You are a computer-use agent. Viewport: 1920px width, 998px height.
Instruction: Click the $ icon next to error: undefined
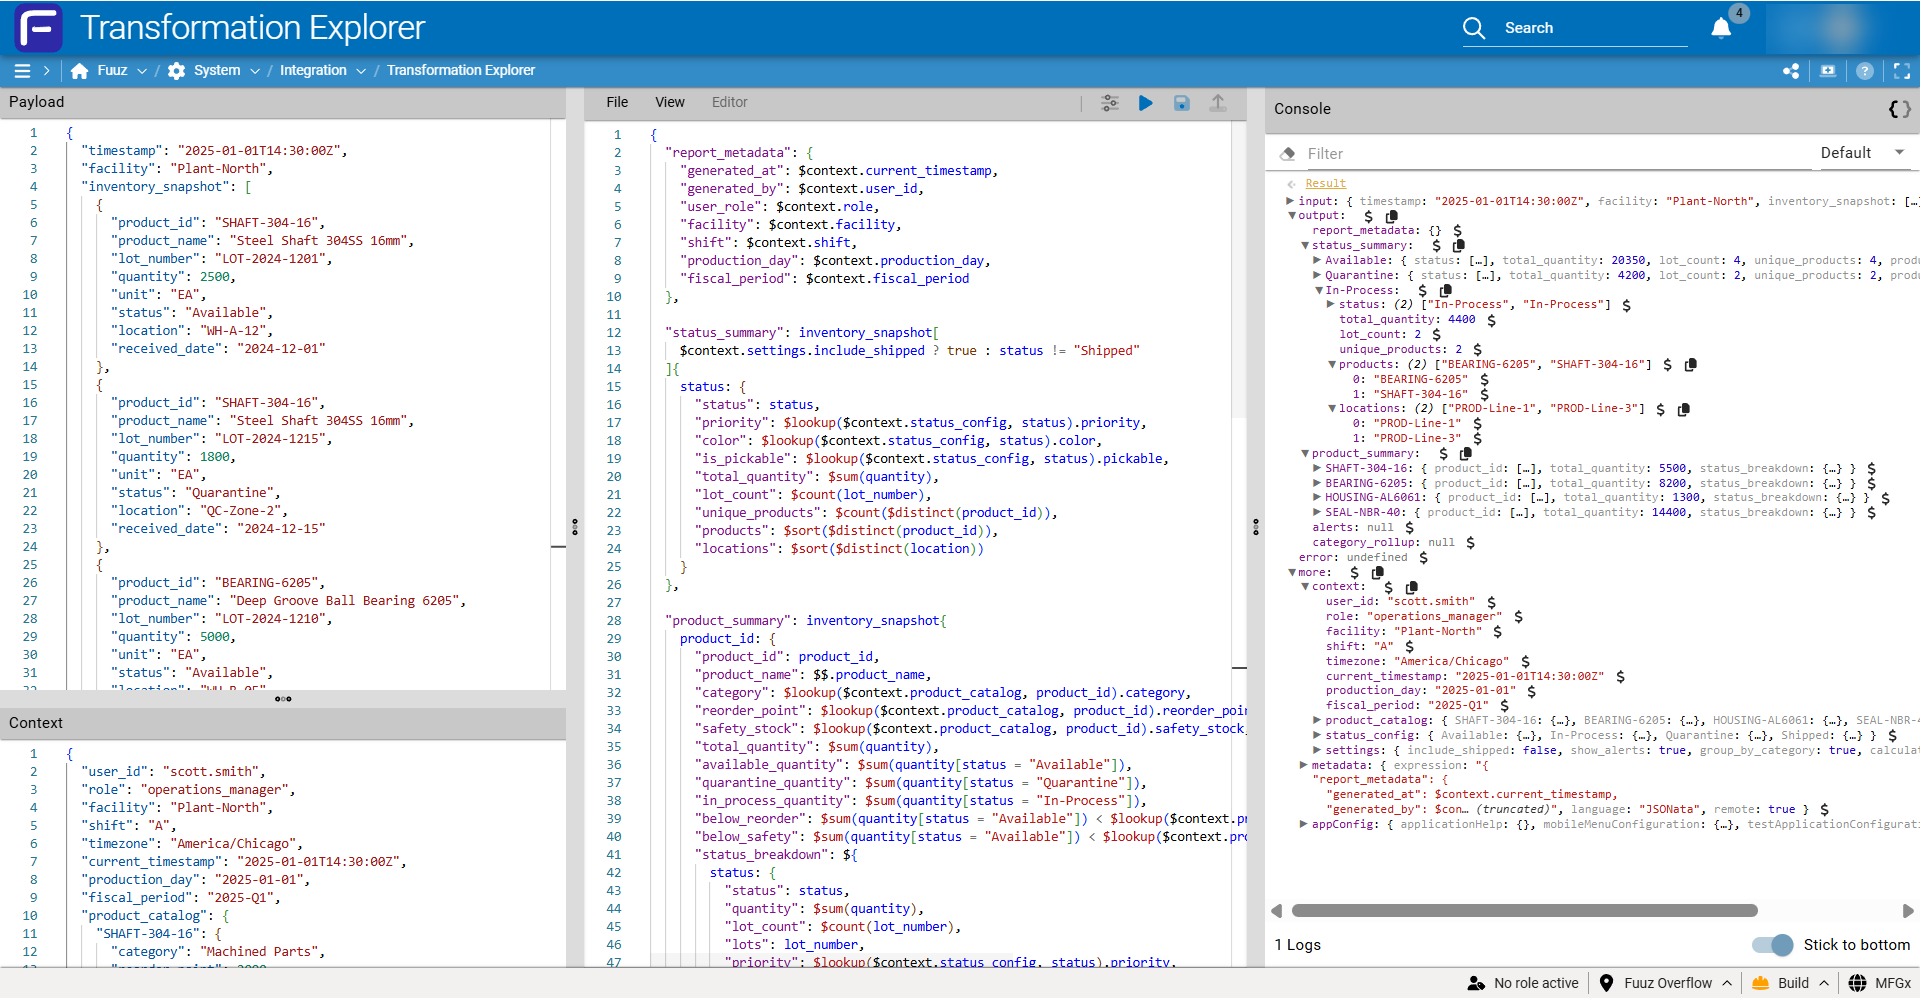point(1423,558)
